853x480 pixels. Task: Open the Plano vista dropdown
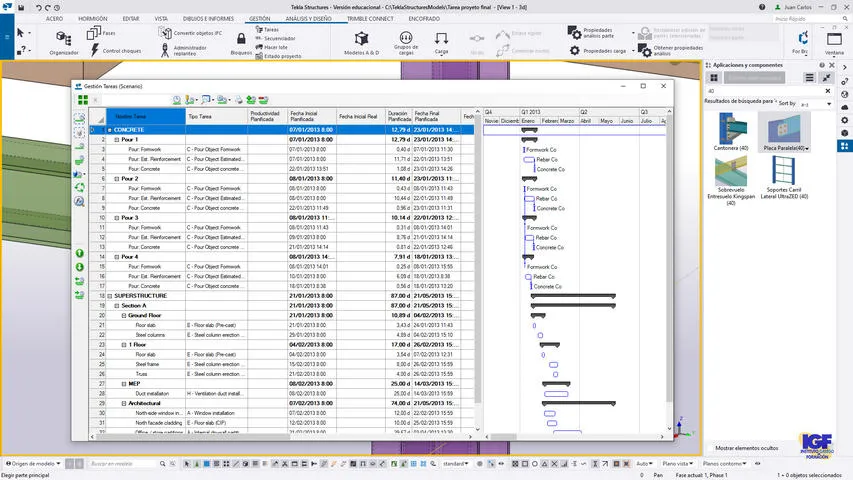(x=678, y=464)
